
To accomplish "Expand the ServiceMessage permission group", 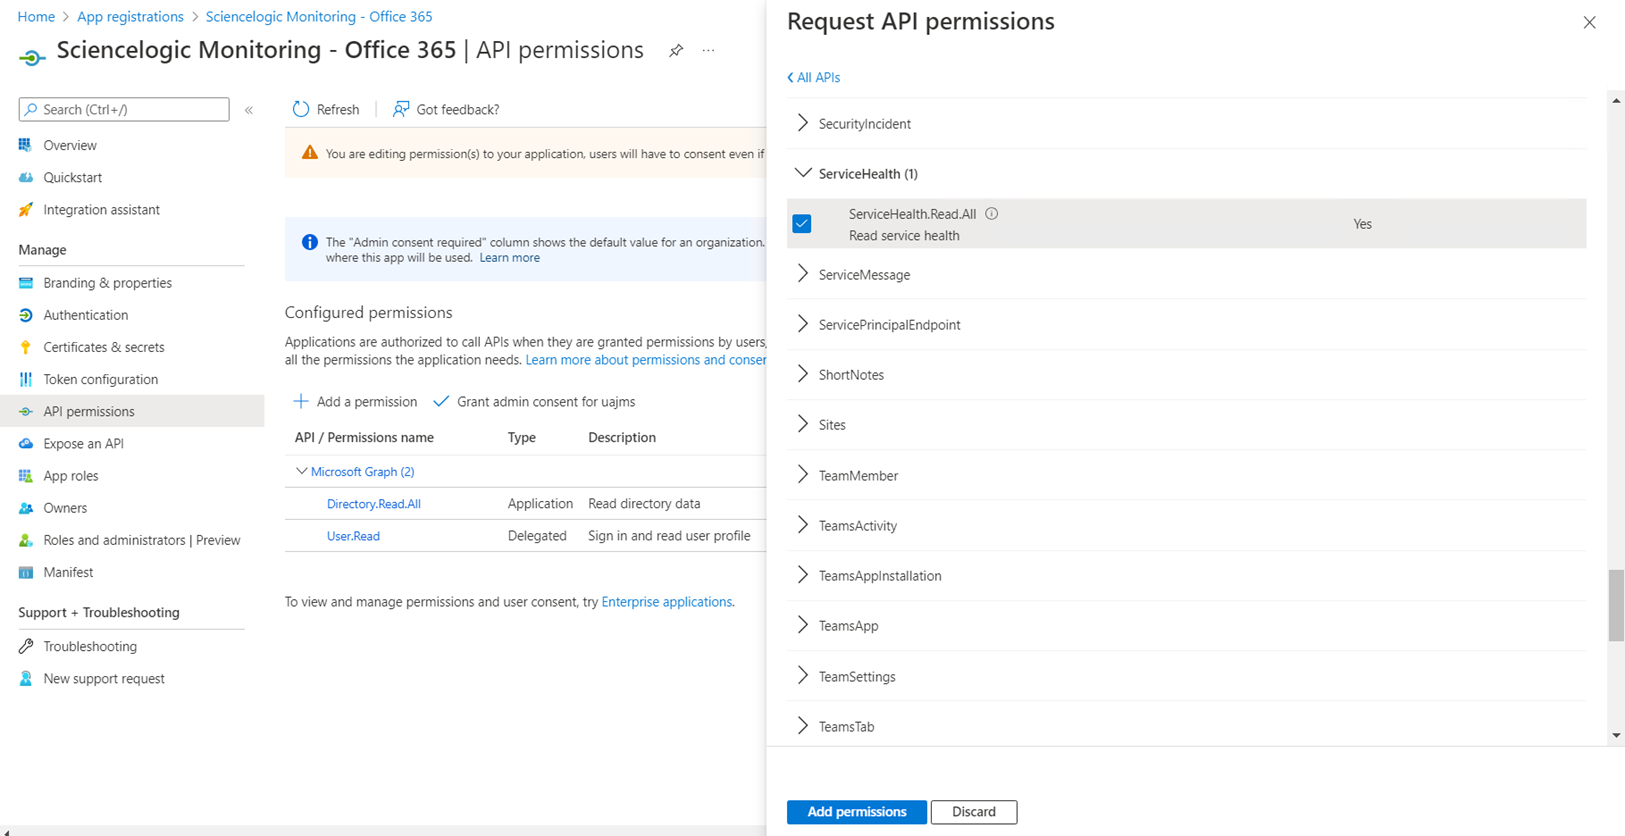I will [x=802, y=274].
